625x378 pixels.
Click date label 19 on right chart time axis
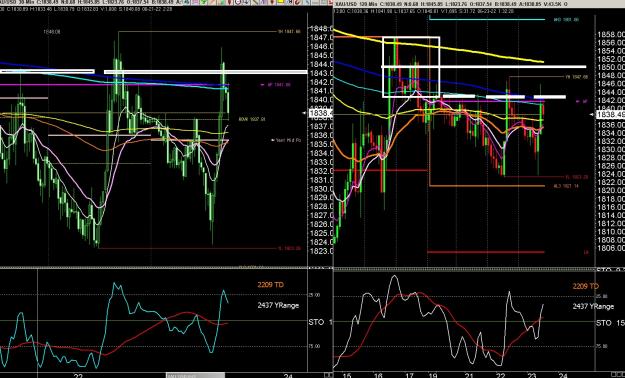point(434,376)
